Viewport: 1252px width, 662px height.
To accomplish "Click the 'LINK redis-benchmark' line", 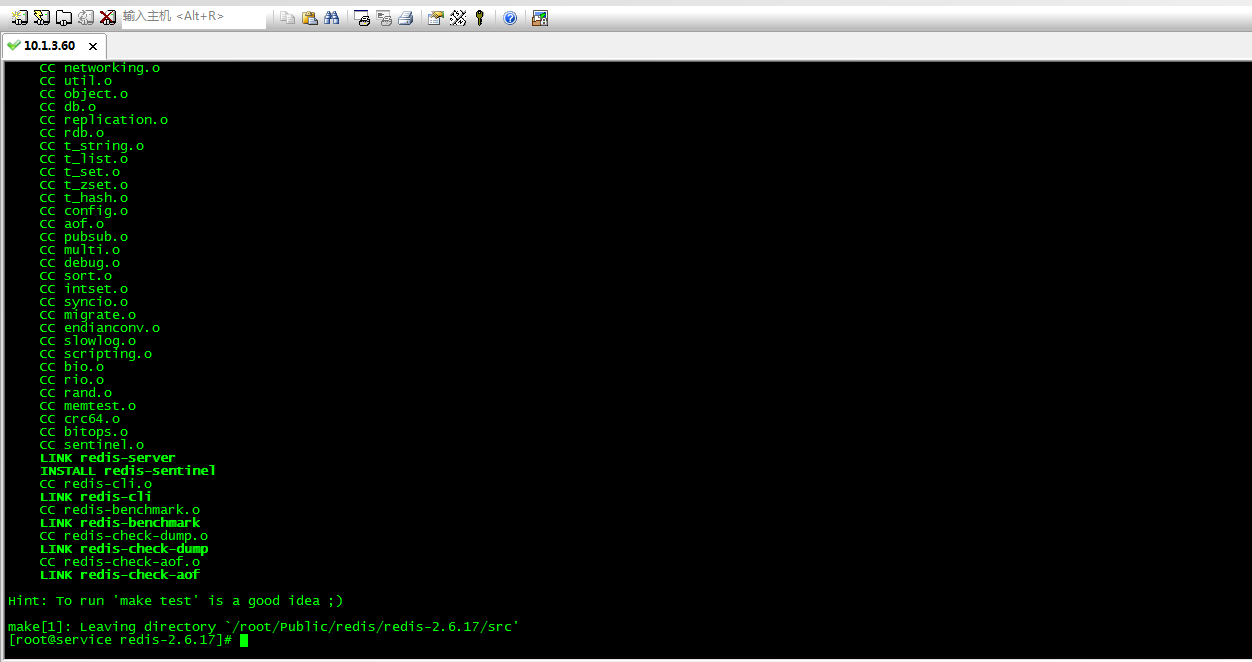I will tap(120, 523).
